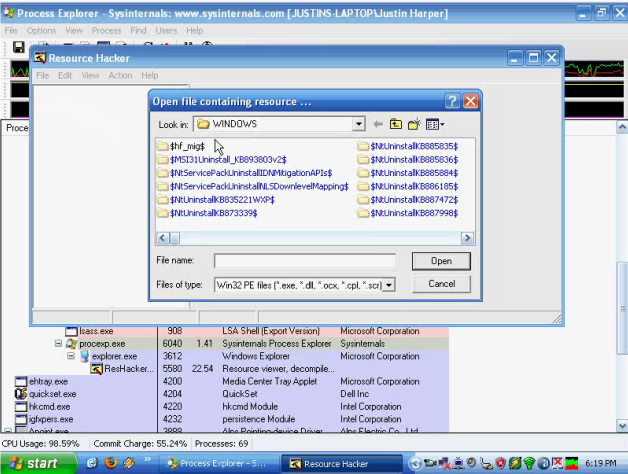Click the File name input field
The width and height of the screenshot is (628, 474).
click(305, 261)
